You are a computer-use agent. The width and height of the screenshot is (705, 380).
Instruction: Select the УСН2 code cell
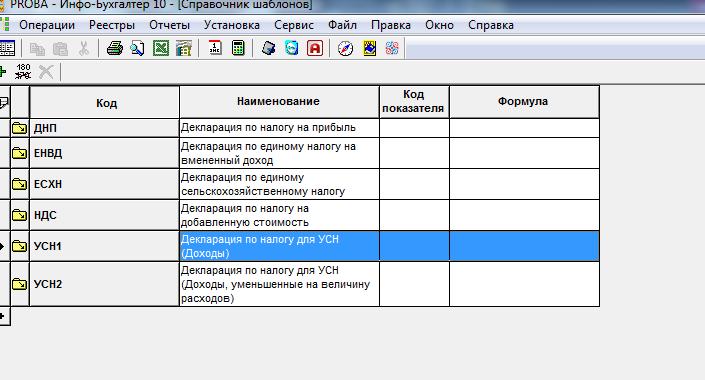pyautogui.click(x=104, y=284)
